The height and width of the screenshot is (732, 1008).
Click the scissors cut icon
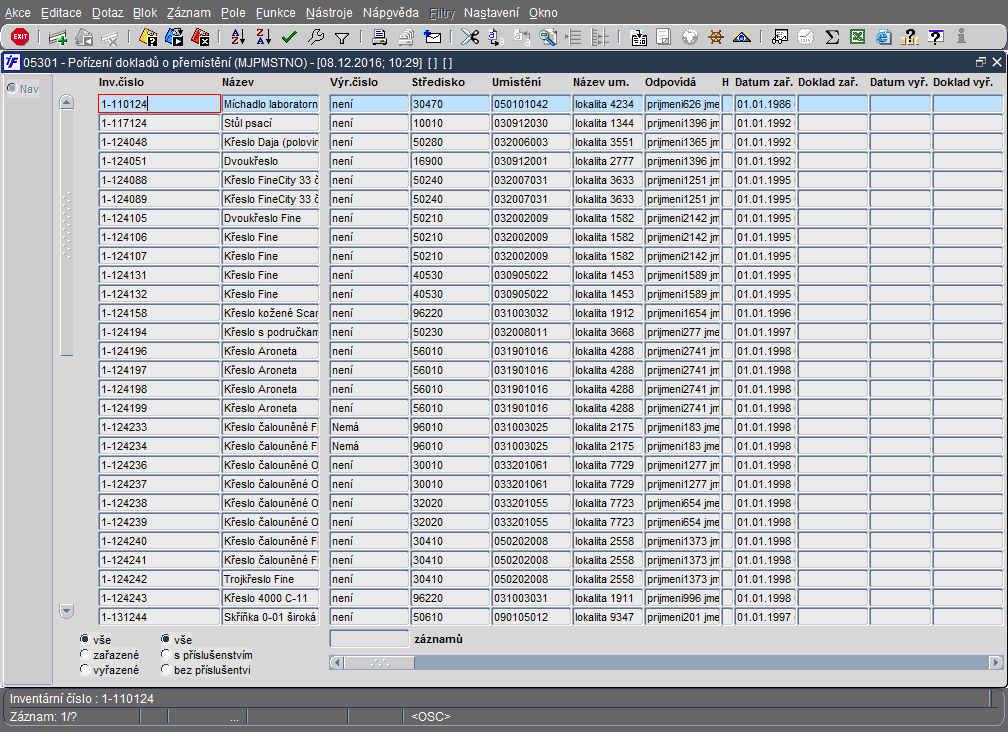[469, 37]
